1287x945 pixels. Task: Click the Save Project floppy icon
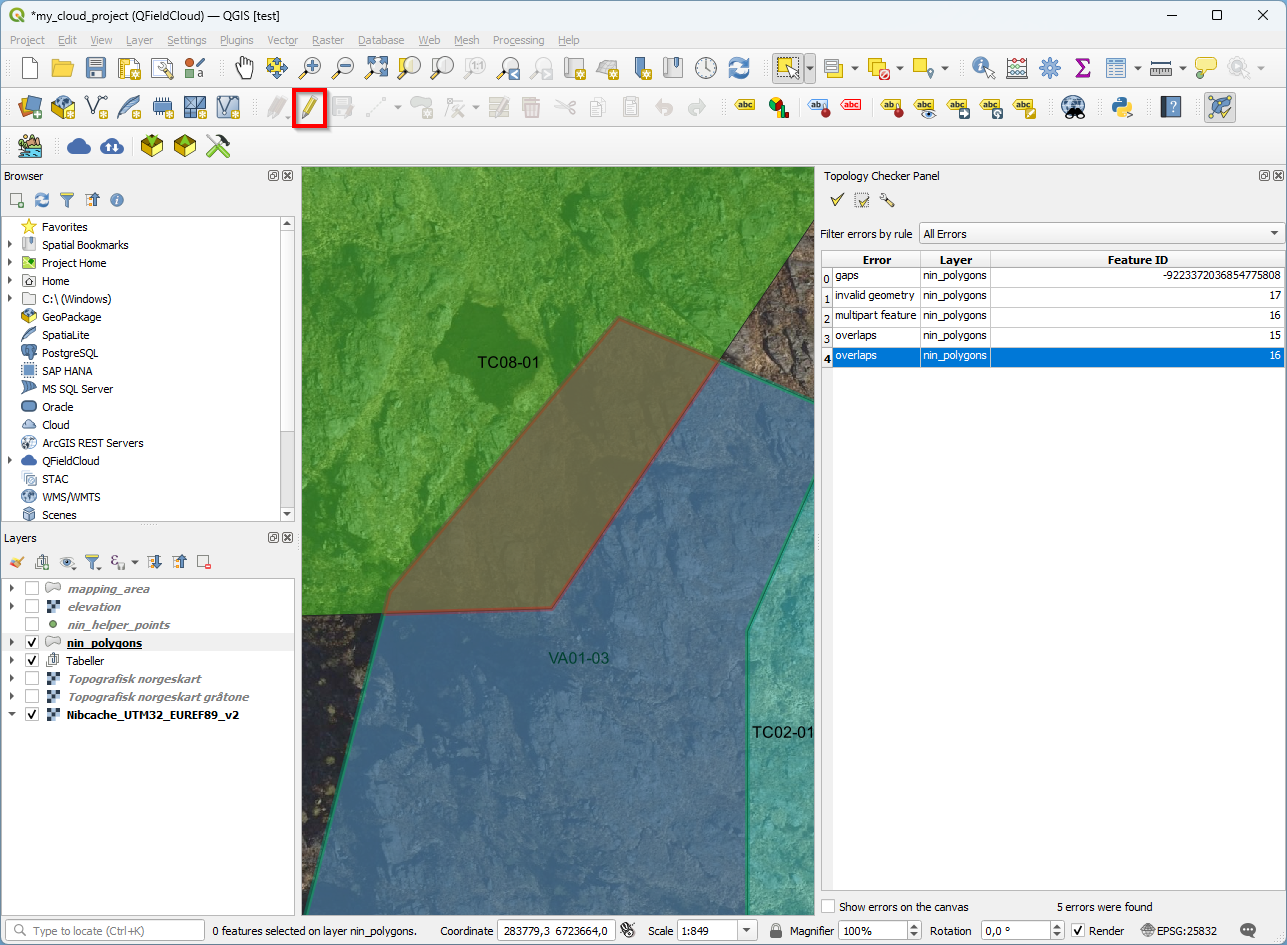pyautogui.click(x=96, y=68)
